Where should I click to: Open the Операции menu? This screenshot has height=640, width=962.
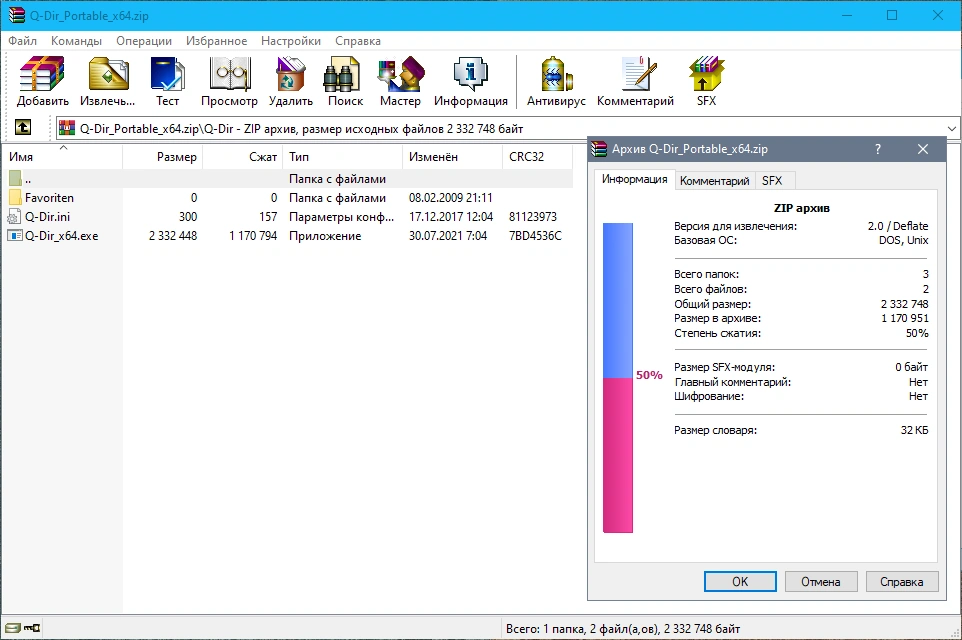(x=144, y=40)
